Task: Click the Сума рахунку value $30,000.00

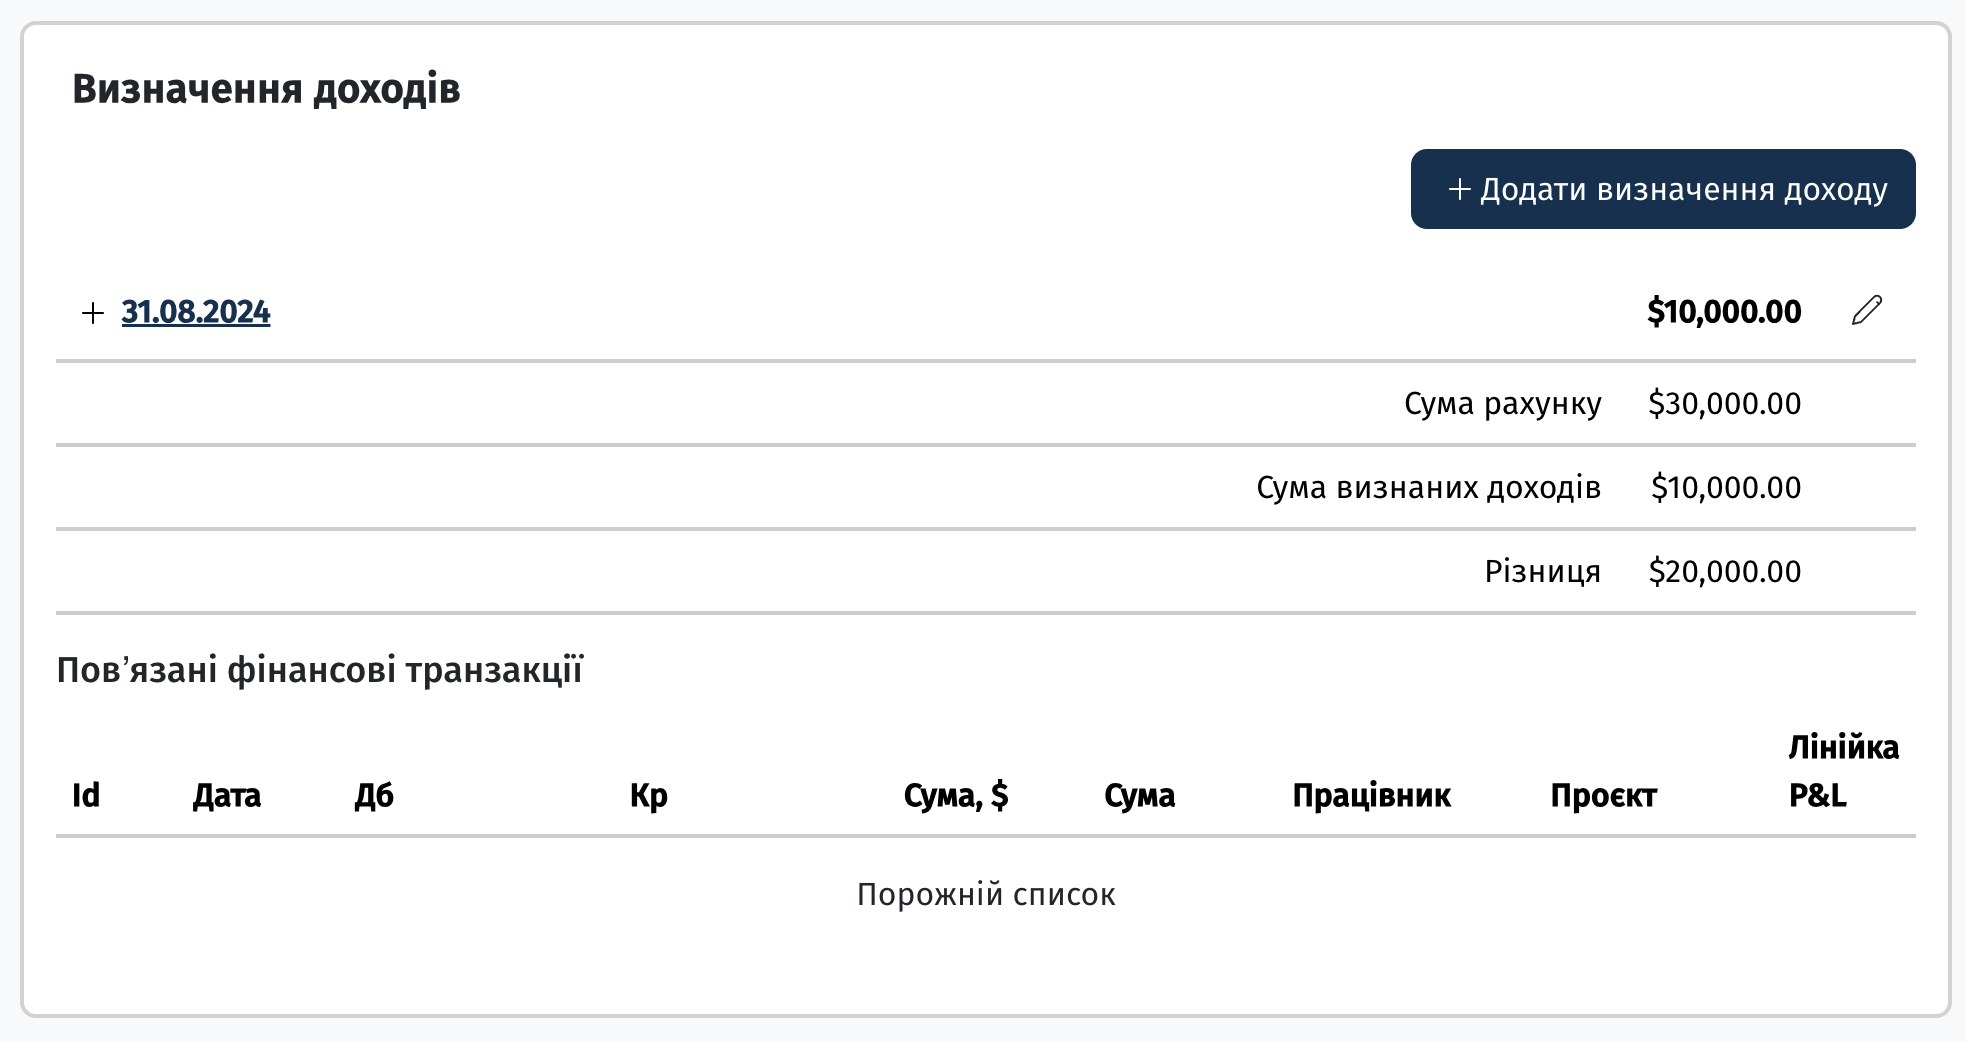Action: 1725,403
